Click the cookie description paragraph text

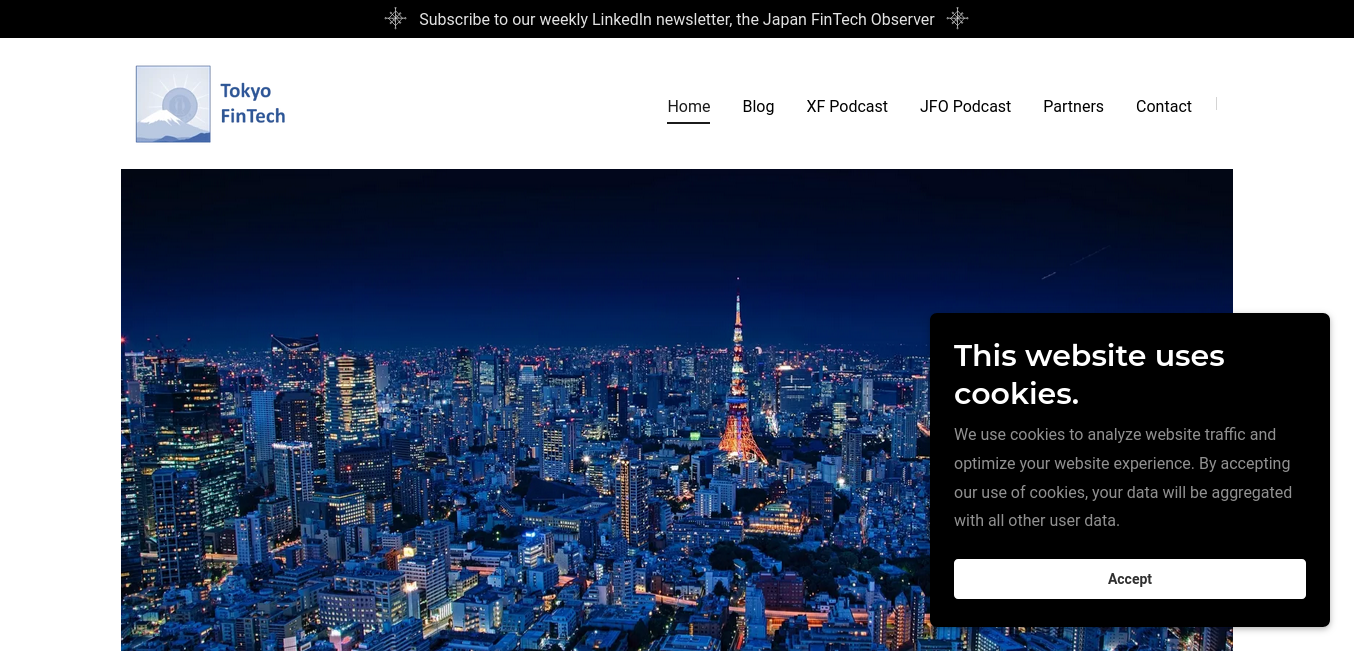point(1123,478)
